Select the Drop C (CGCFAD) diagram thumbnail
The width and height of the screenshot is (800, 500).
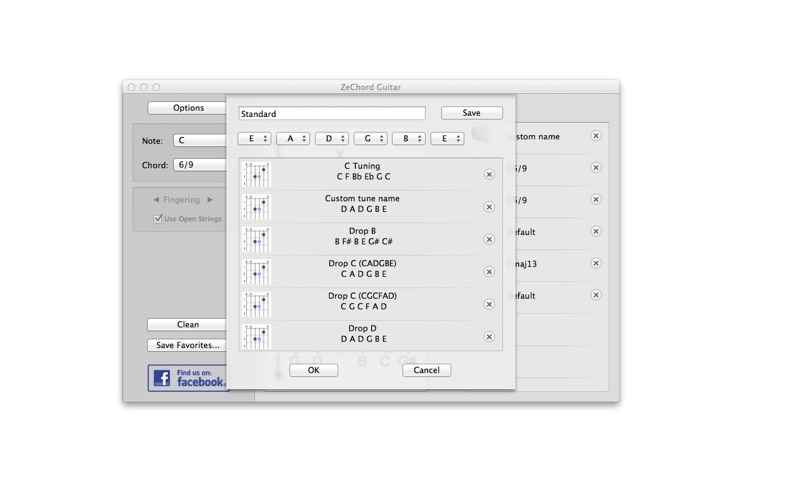pos(256,304)
